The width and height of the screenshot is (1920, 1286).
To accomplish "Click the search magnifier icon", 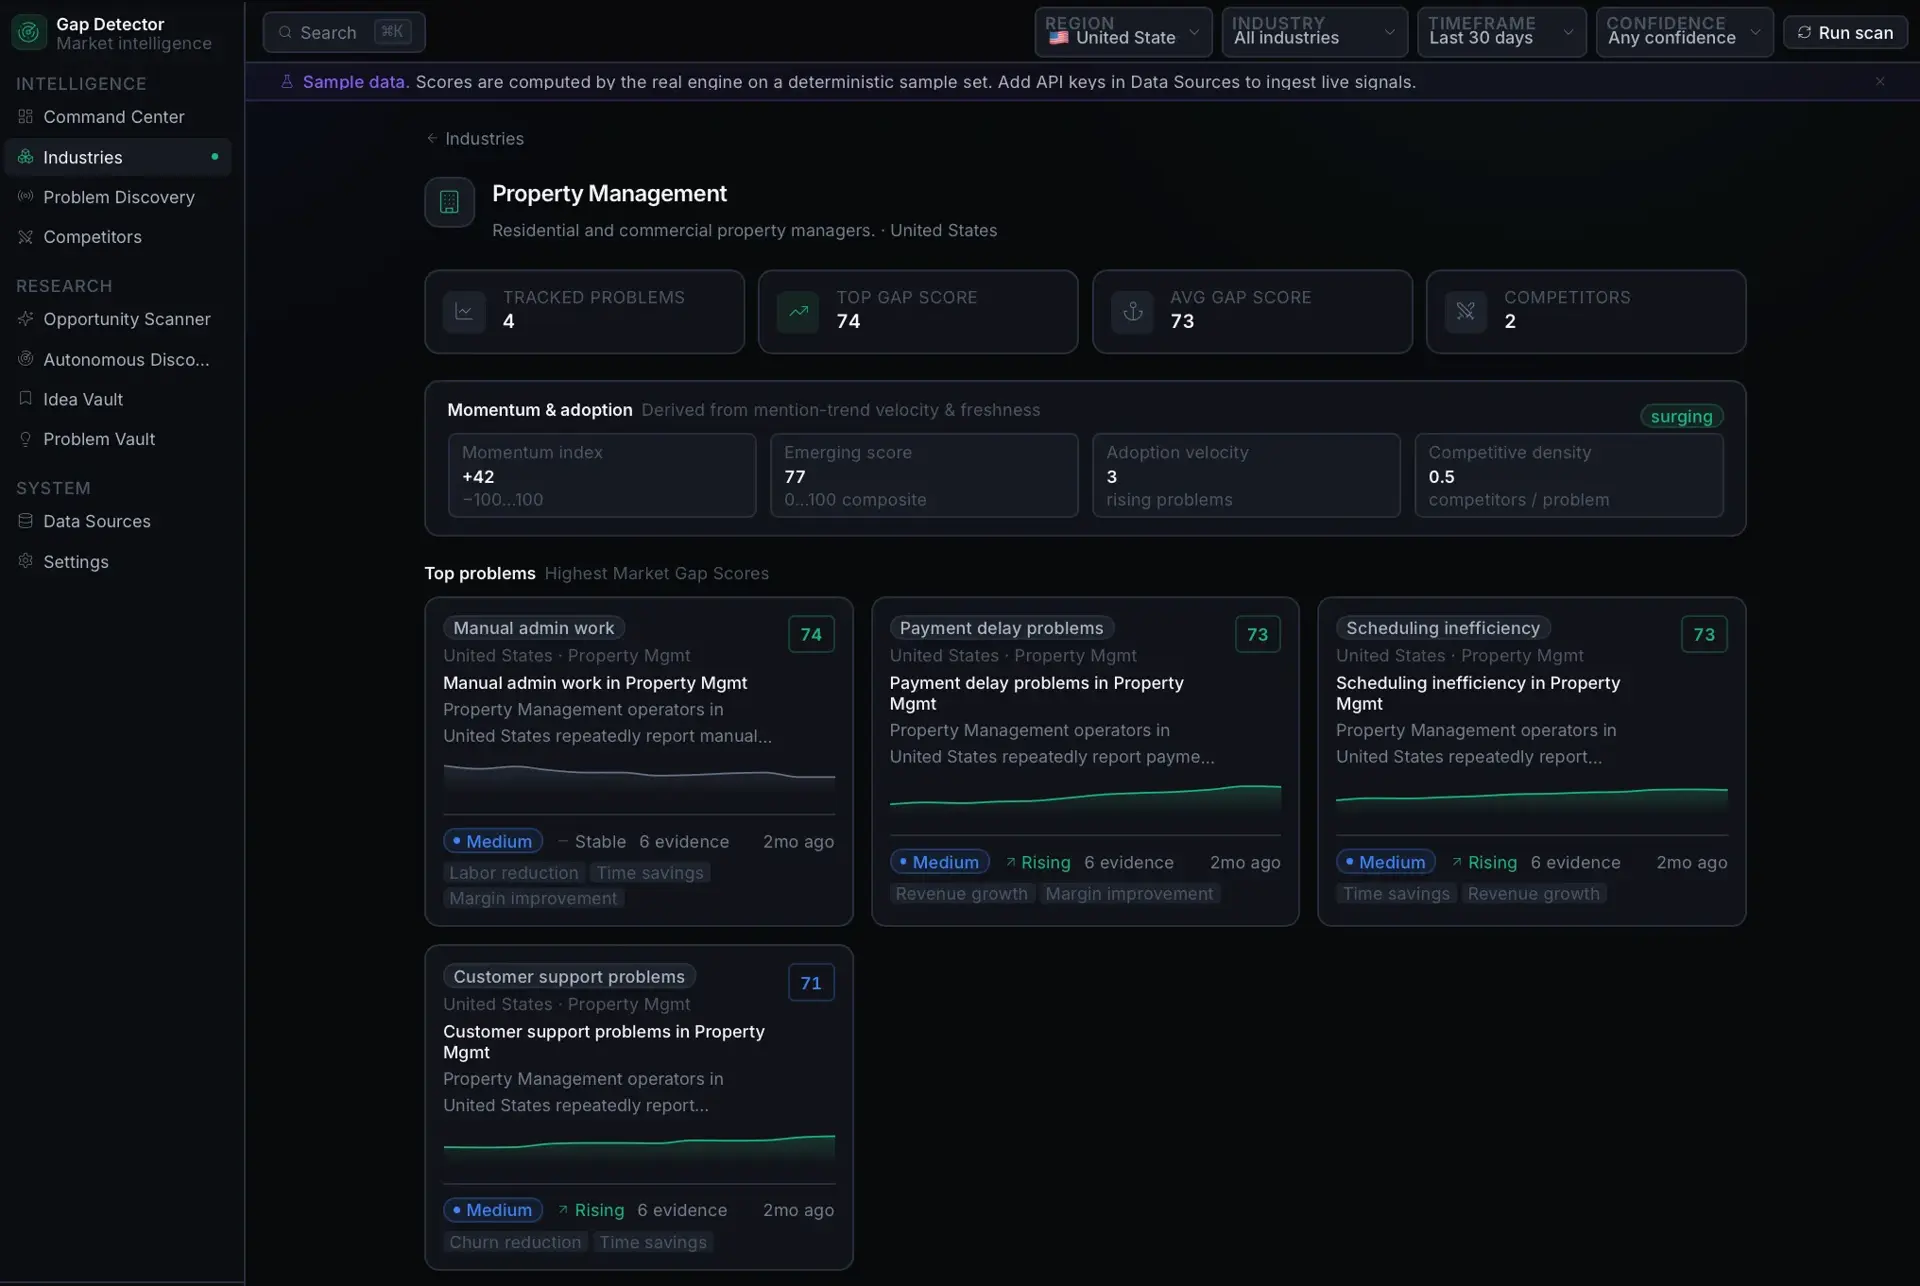I will click(x=285, y=32).
